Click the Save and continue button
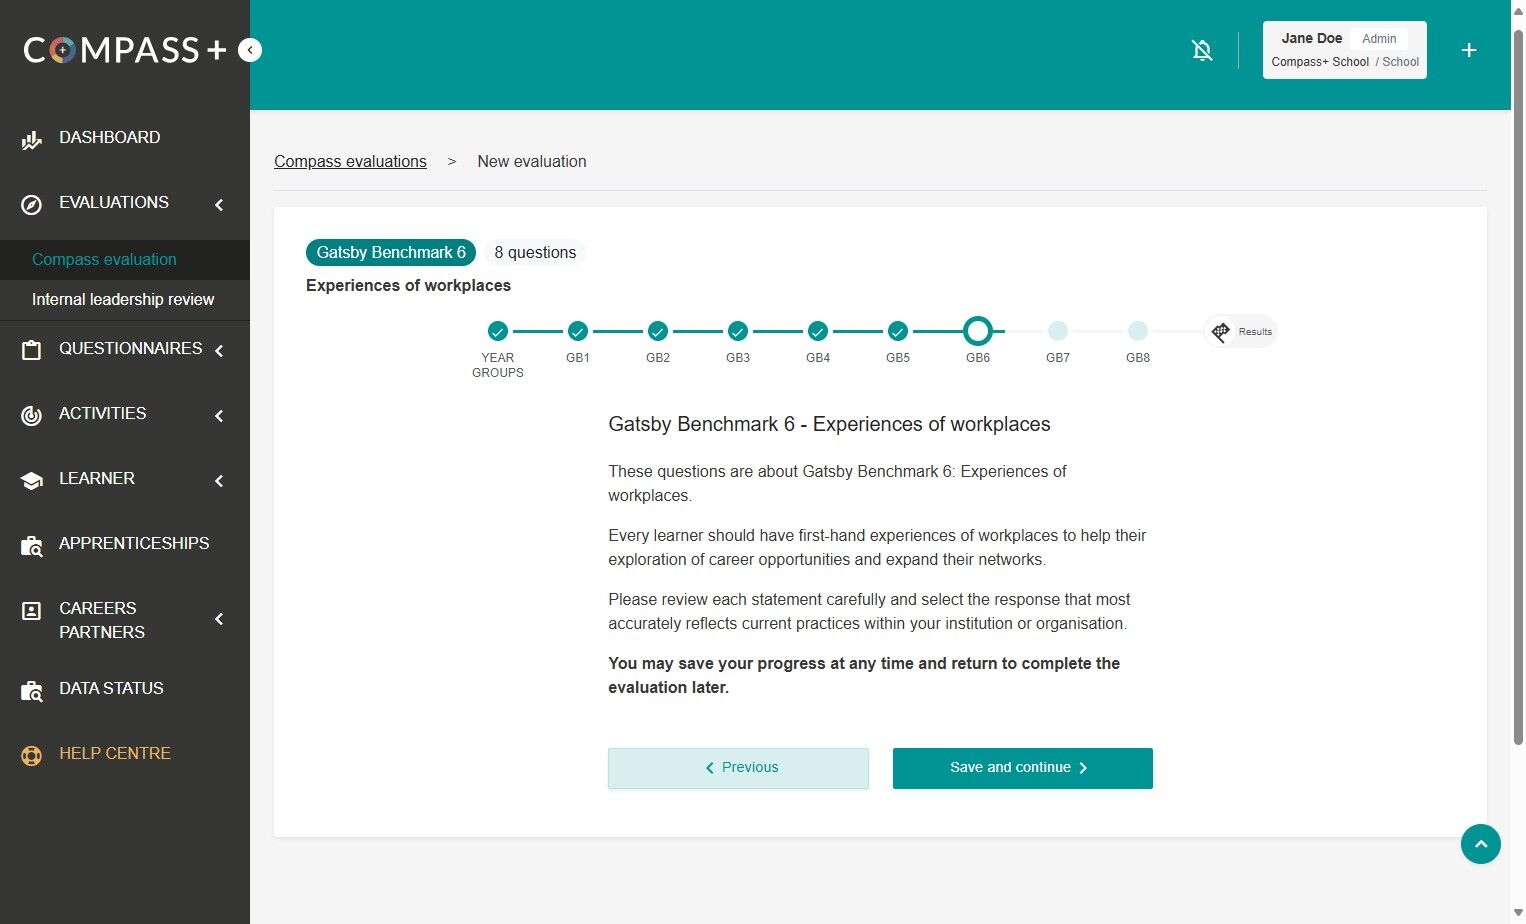This screenshot has width=1526, height=924. (x=1022, y=767)
